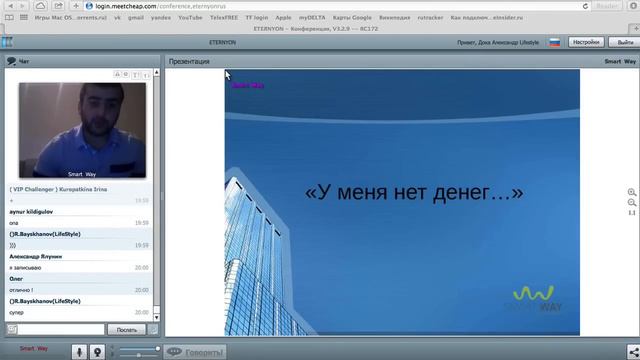Viewport: 640px width, 360px height.
Task: Open the iCloud tabs cloud icon
Action: point(40,6)
